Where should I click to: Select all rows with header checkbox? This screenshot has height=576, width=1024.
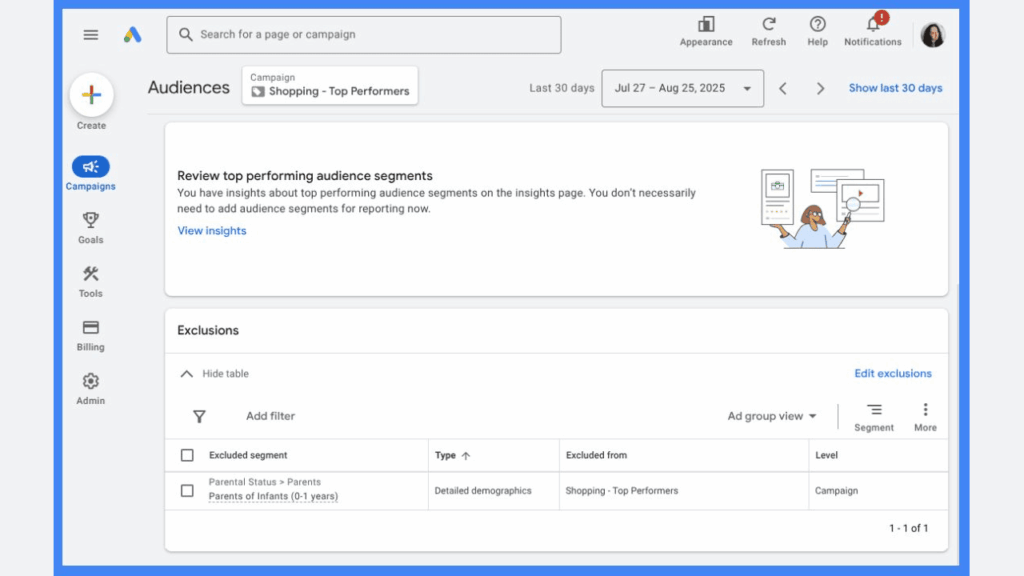[x=187, y=455]
